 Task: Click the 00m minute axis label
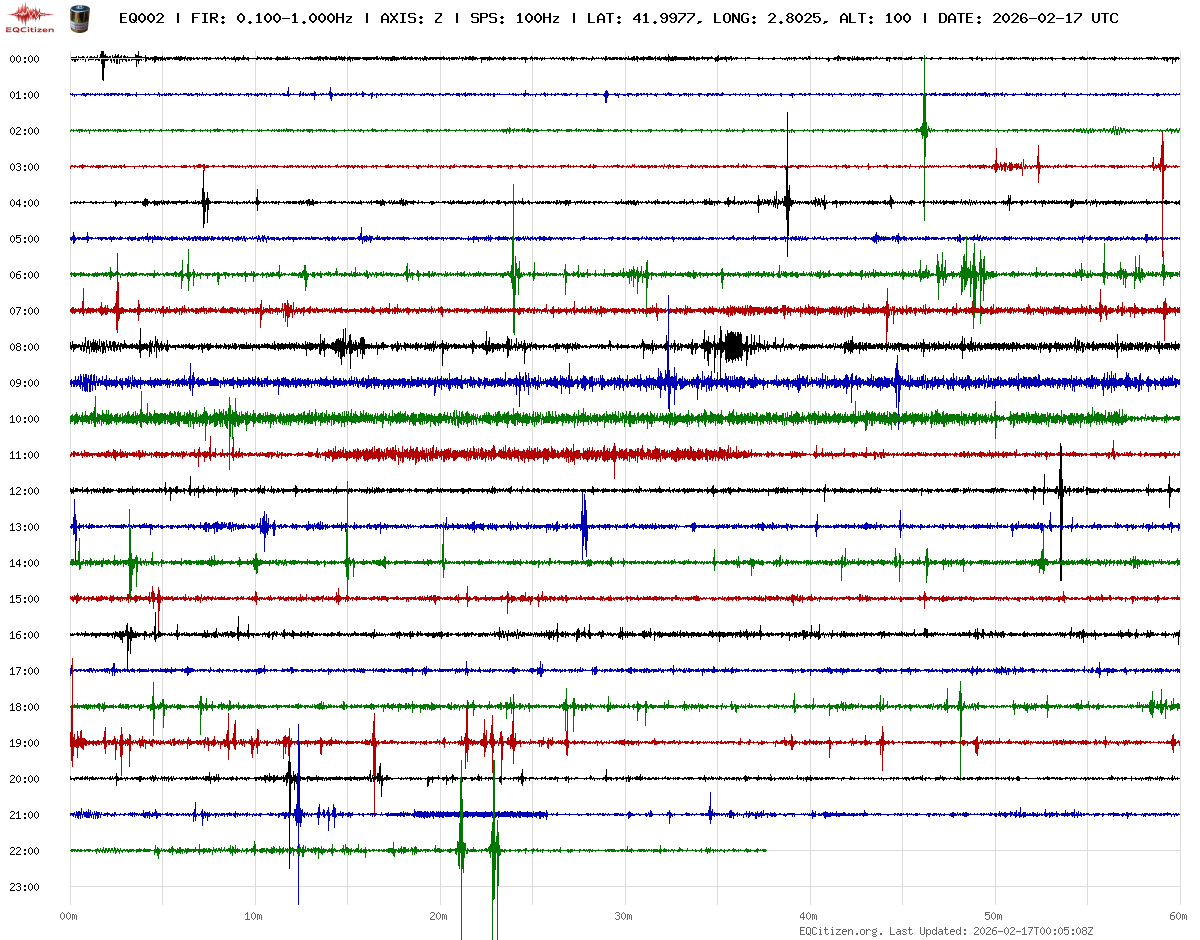[69, 916]
